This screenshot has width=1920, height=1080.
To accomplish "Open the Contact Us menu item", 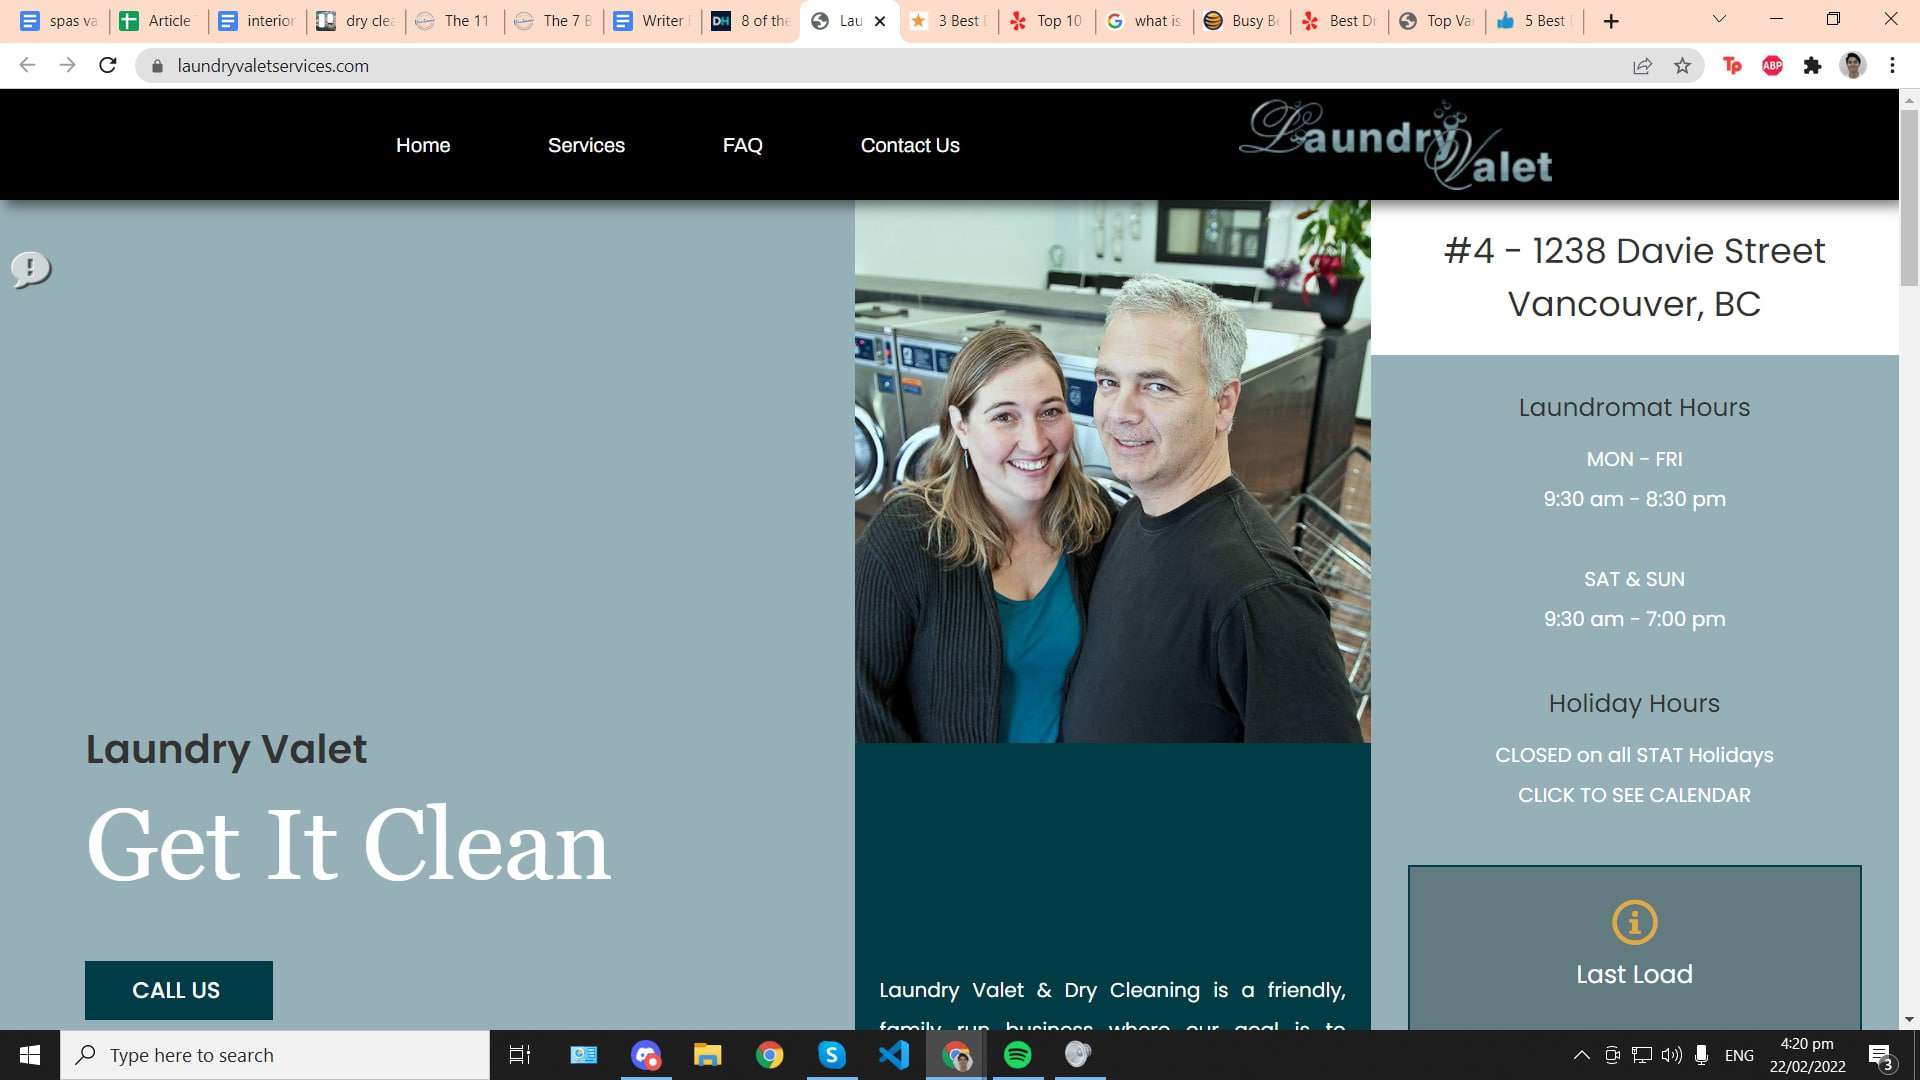I will pos(910,145).
